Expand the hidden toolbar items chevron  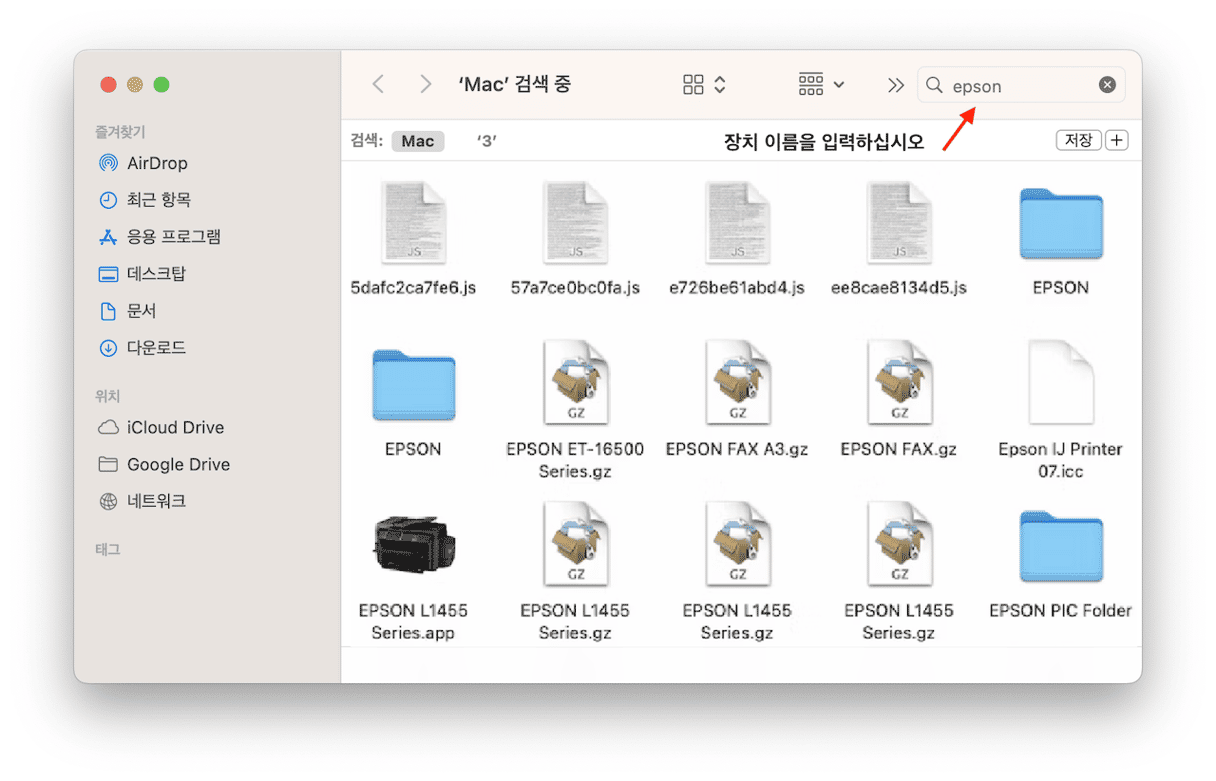(x=895, y=85)
